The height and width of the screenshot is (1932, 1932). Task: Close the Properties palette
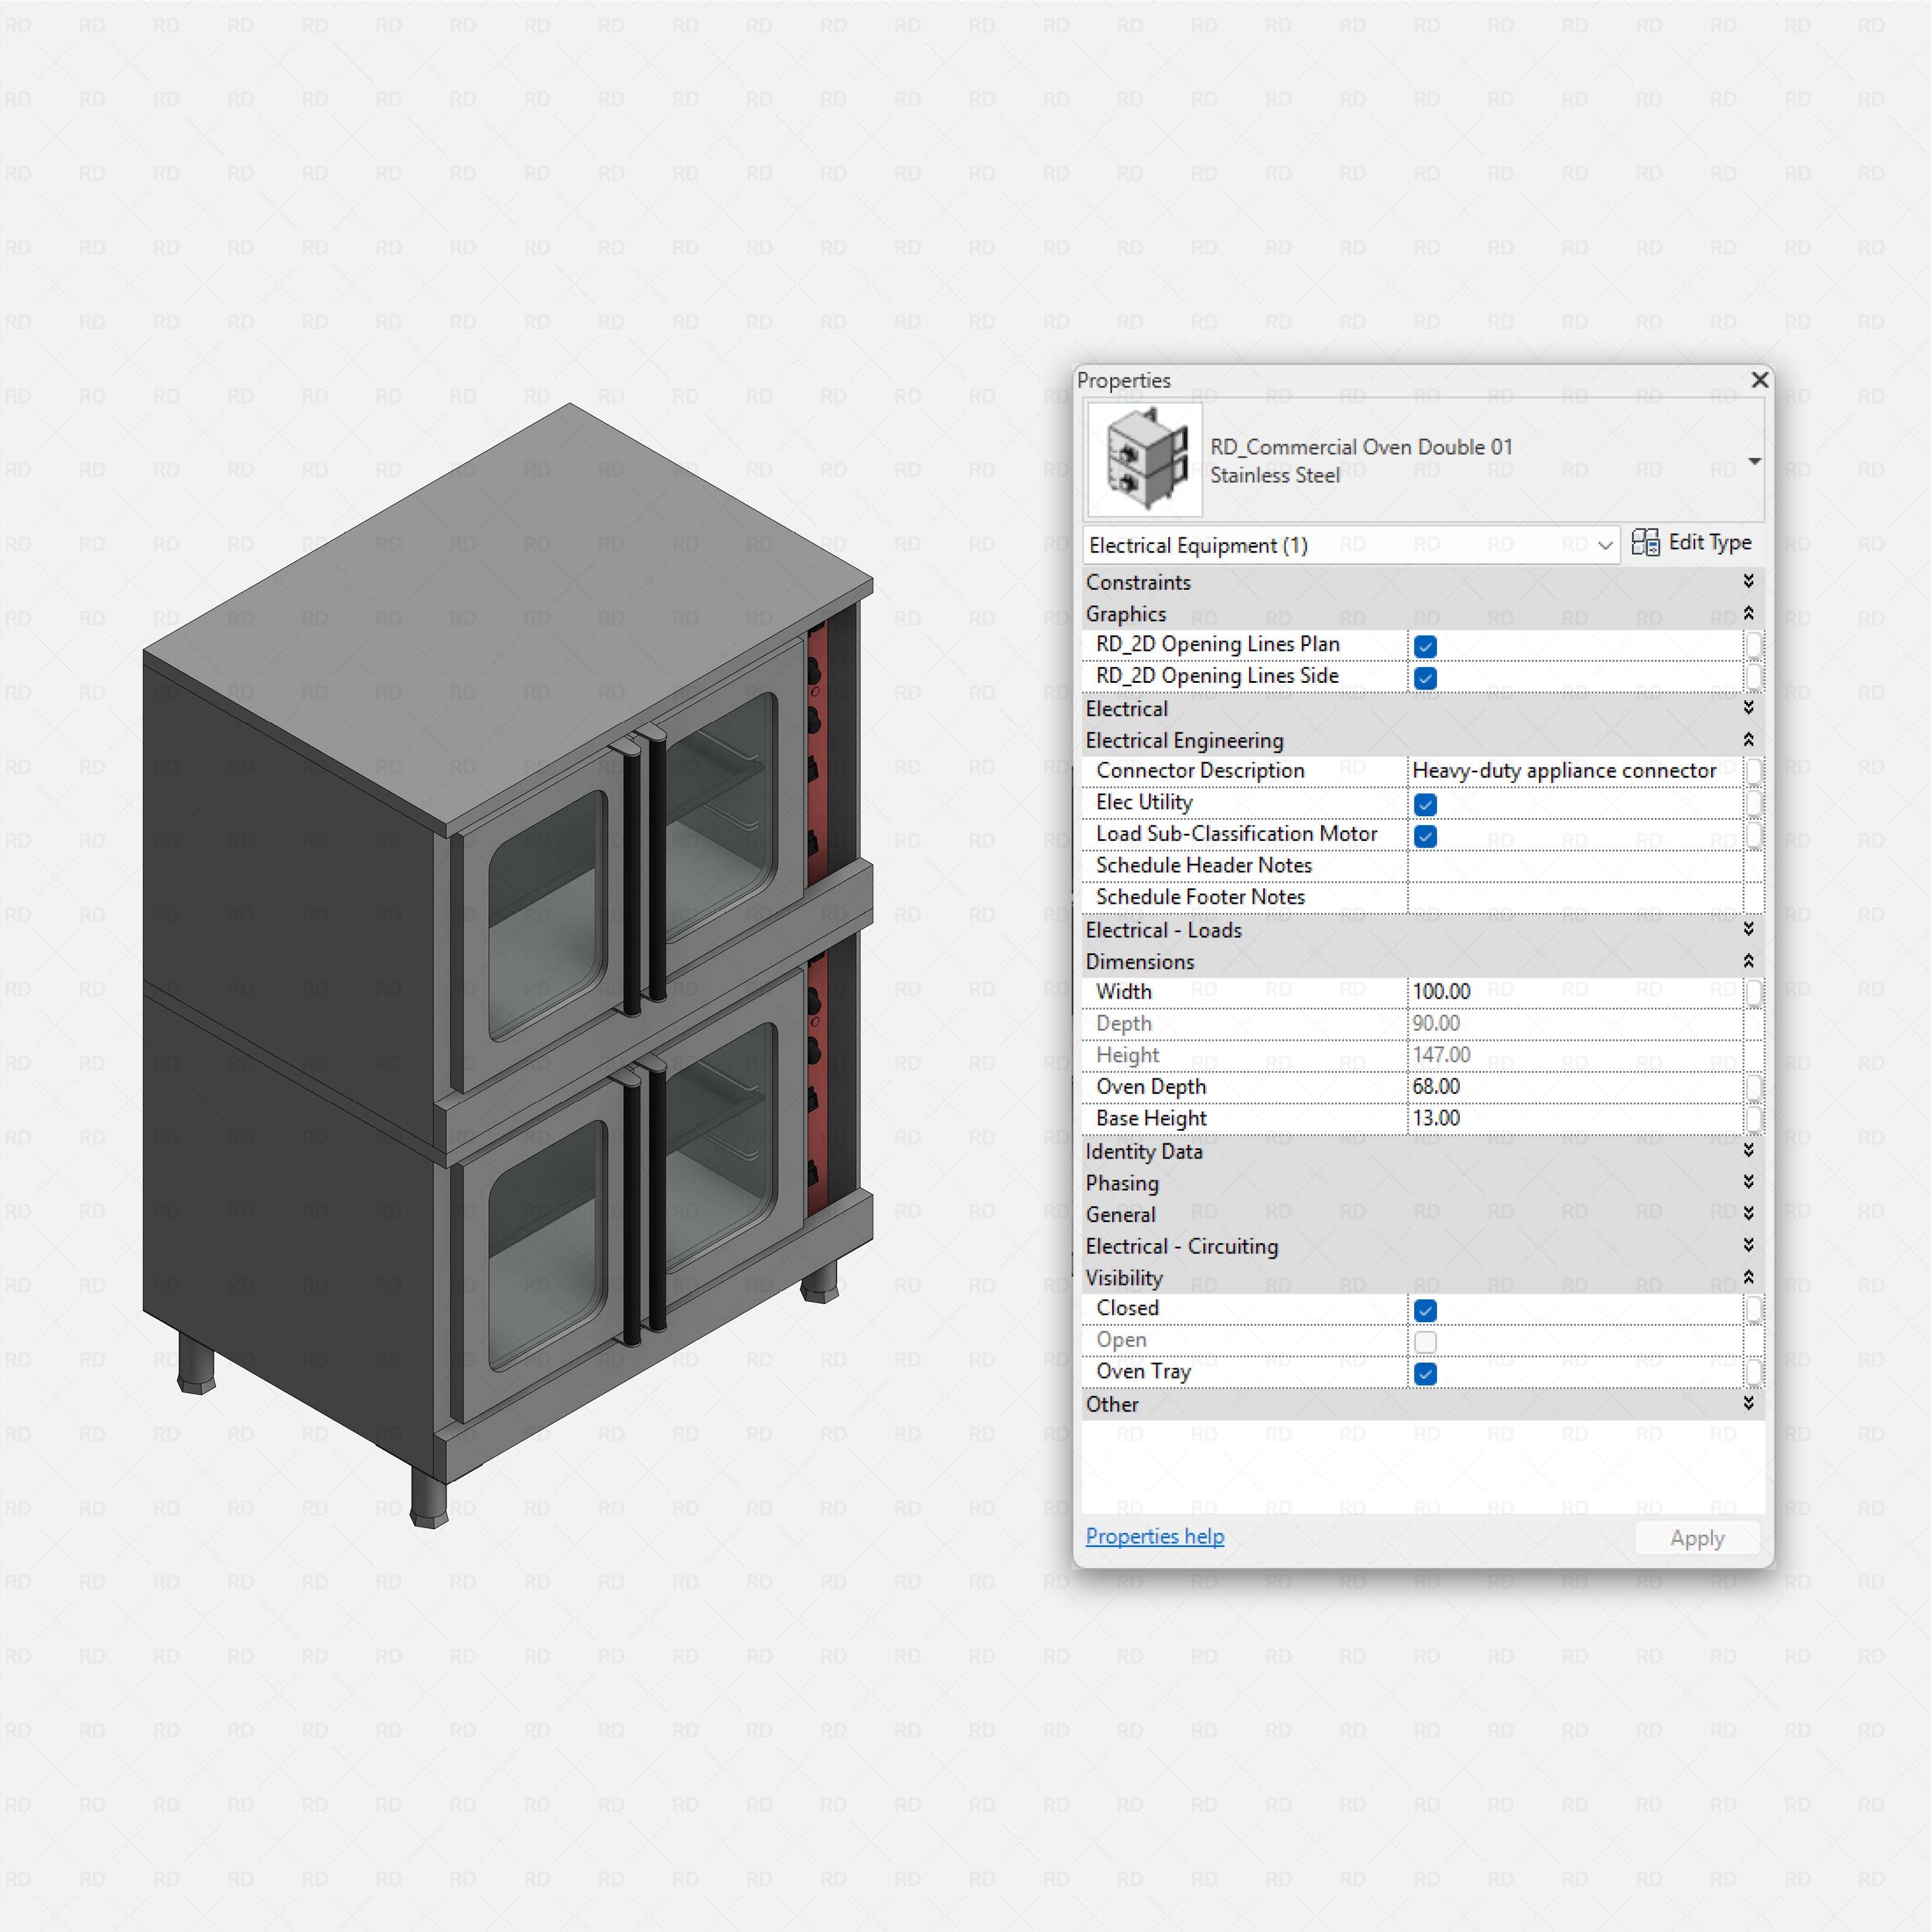[1759, 380]
